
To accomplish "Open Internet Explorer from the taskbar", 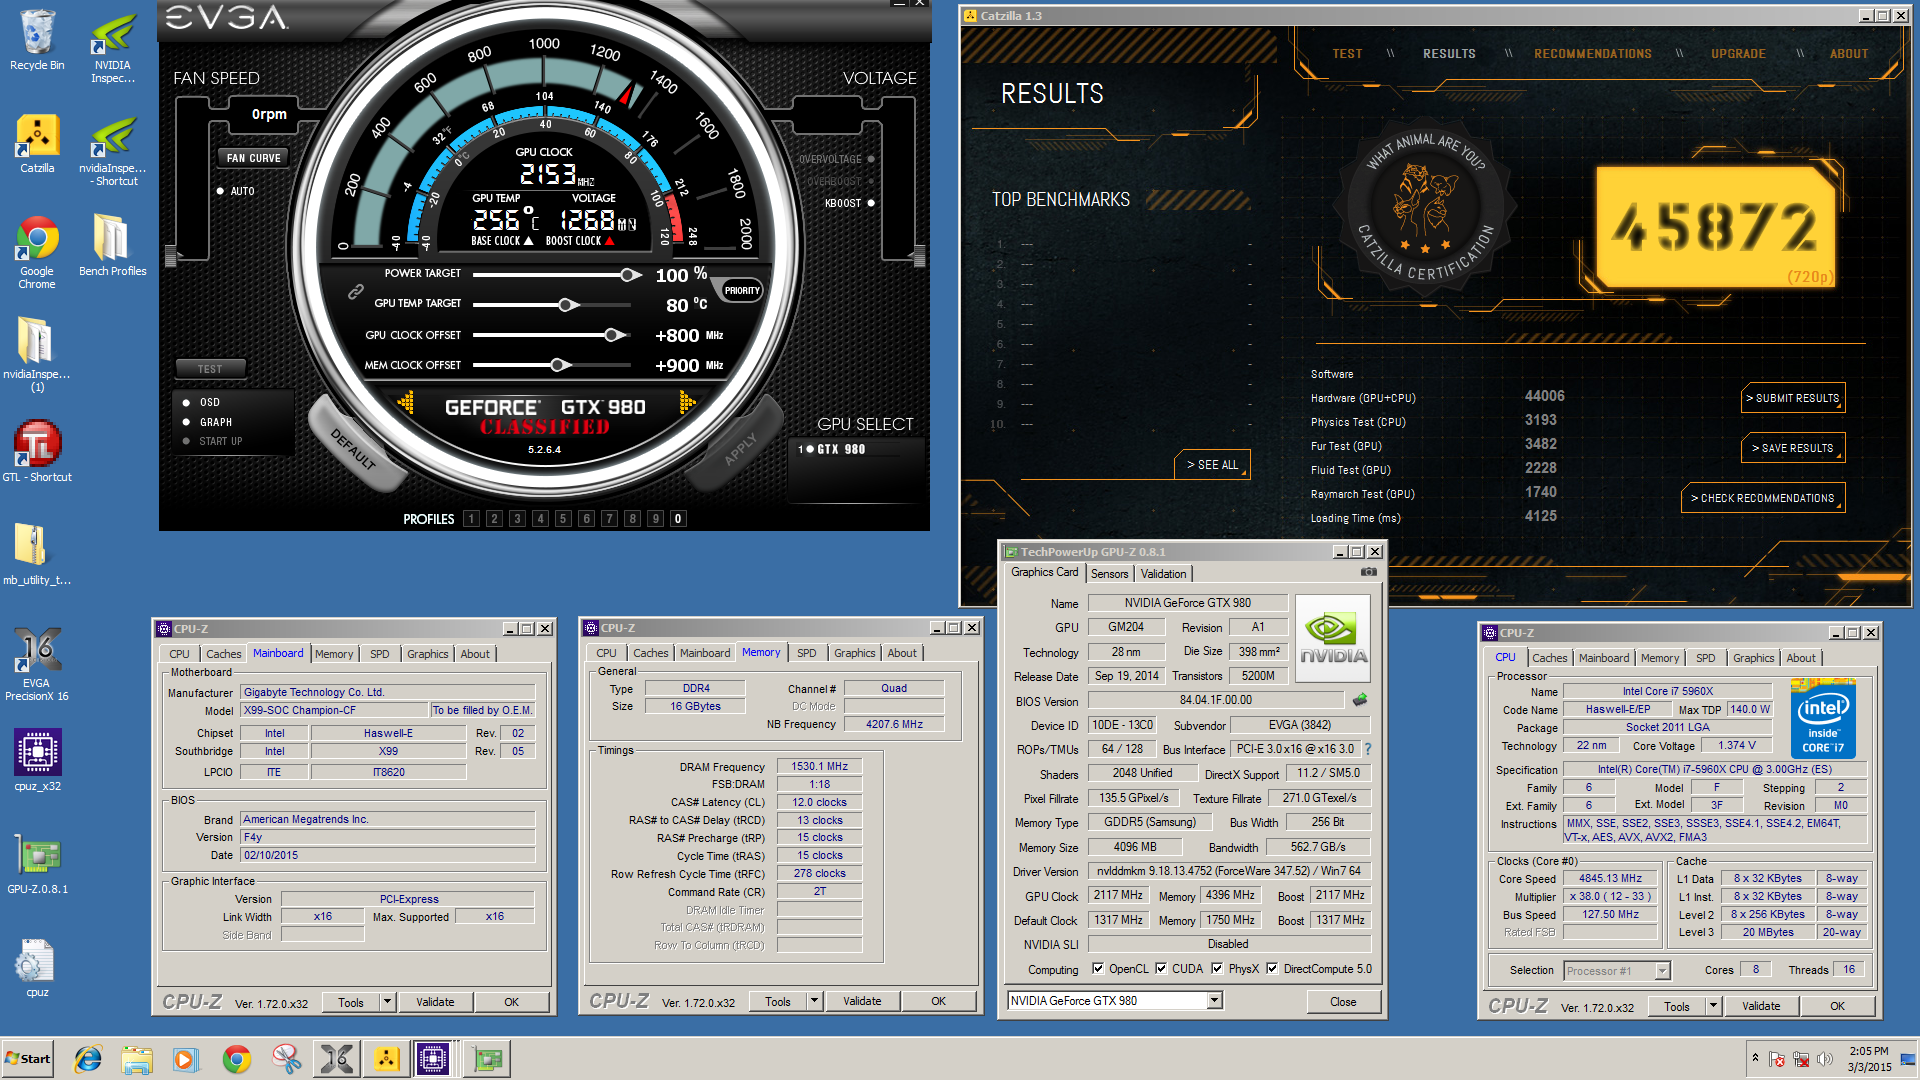I will pyautogui.click(x=88, y=1059).
